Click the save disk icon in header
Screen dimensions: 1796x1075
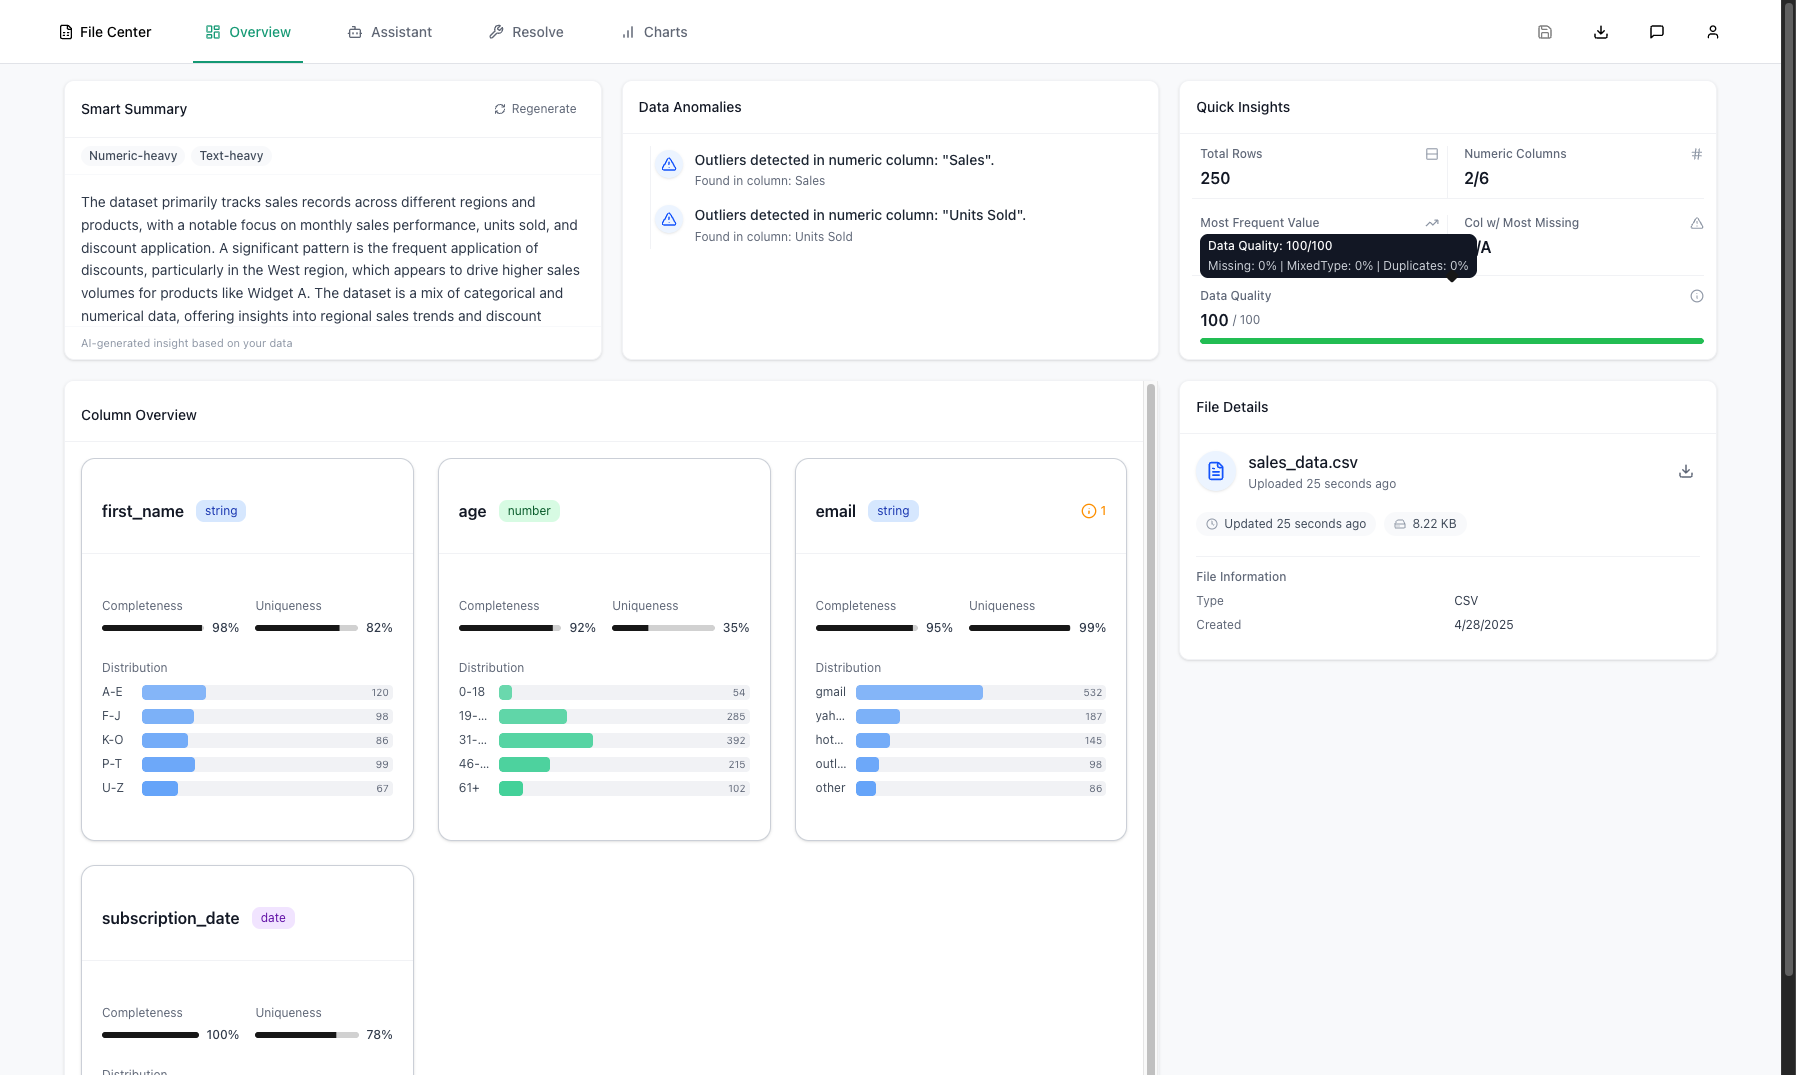pyautogui.click(x=1545, y=32)
